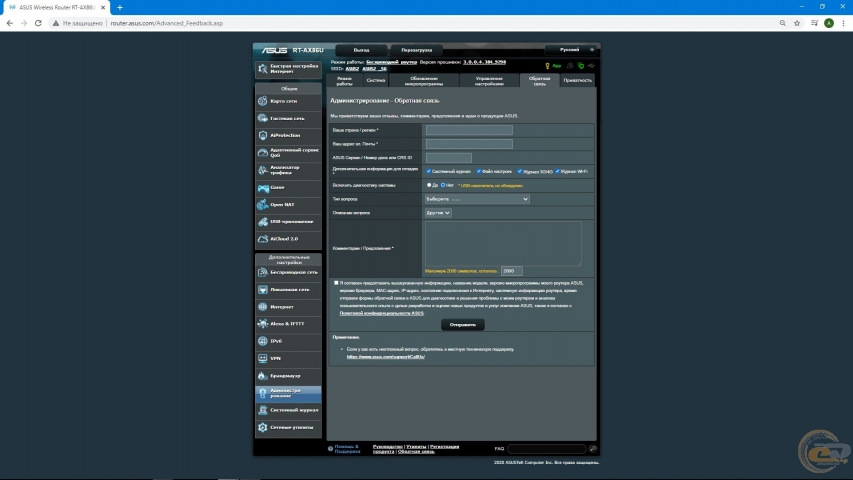The width and height of the screenshot is (853, 480).
Task: Select Нет for system diagnostics
Action: point(443,185)
